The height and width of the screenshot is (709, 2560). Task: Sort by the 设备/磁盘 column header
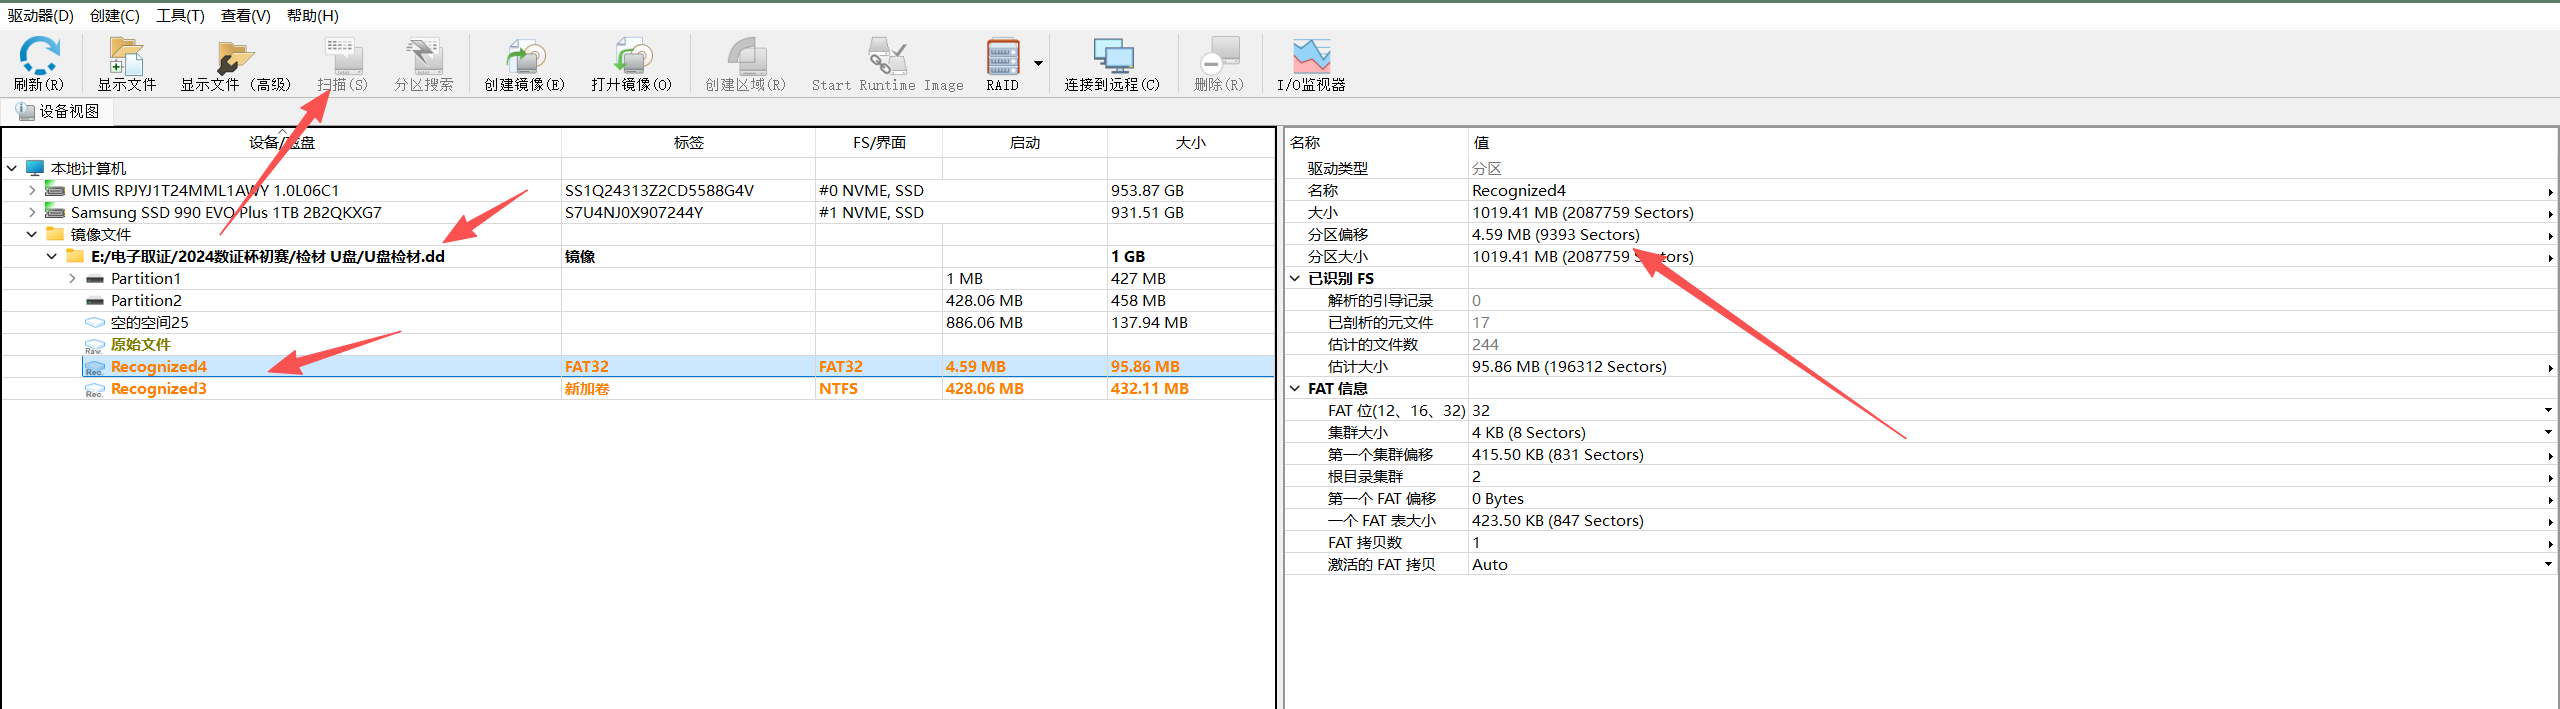282,142
